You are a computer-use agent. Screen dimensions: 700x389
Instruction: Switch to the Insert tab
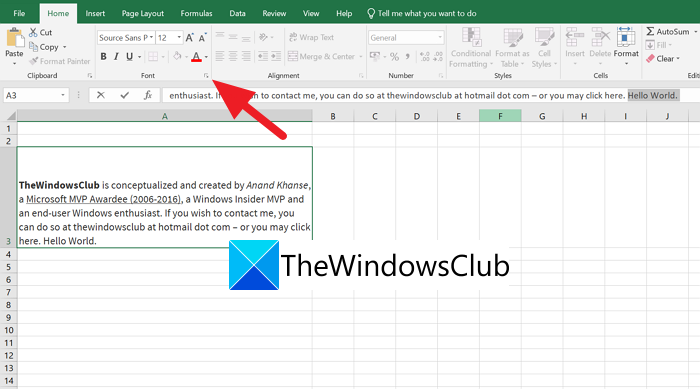coord(95,13)
